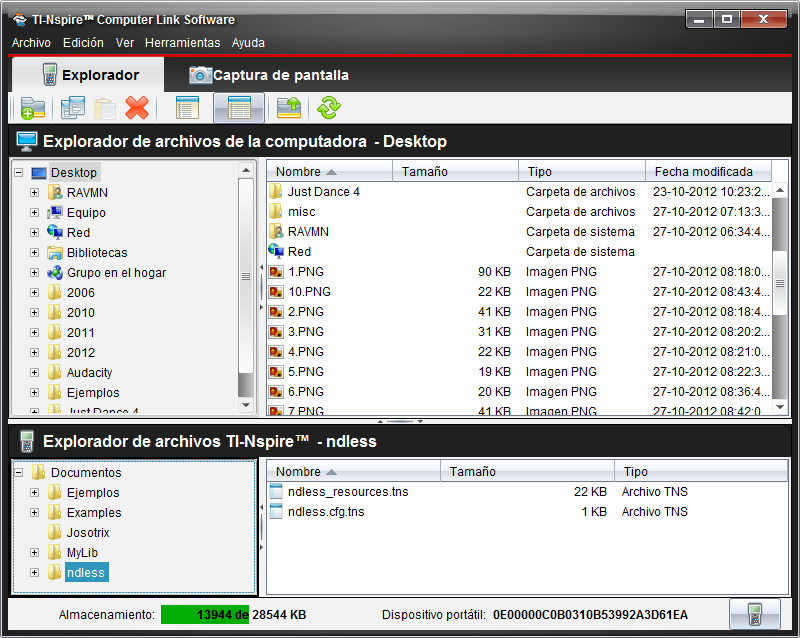Click the handheld device button in status bar
The width and height of the screenshot is (800, 638).
[x=754, y=614]
